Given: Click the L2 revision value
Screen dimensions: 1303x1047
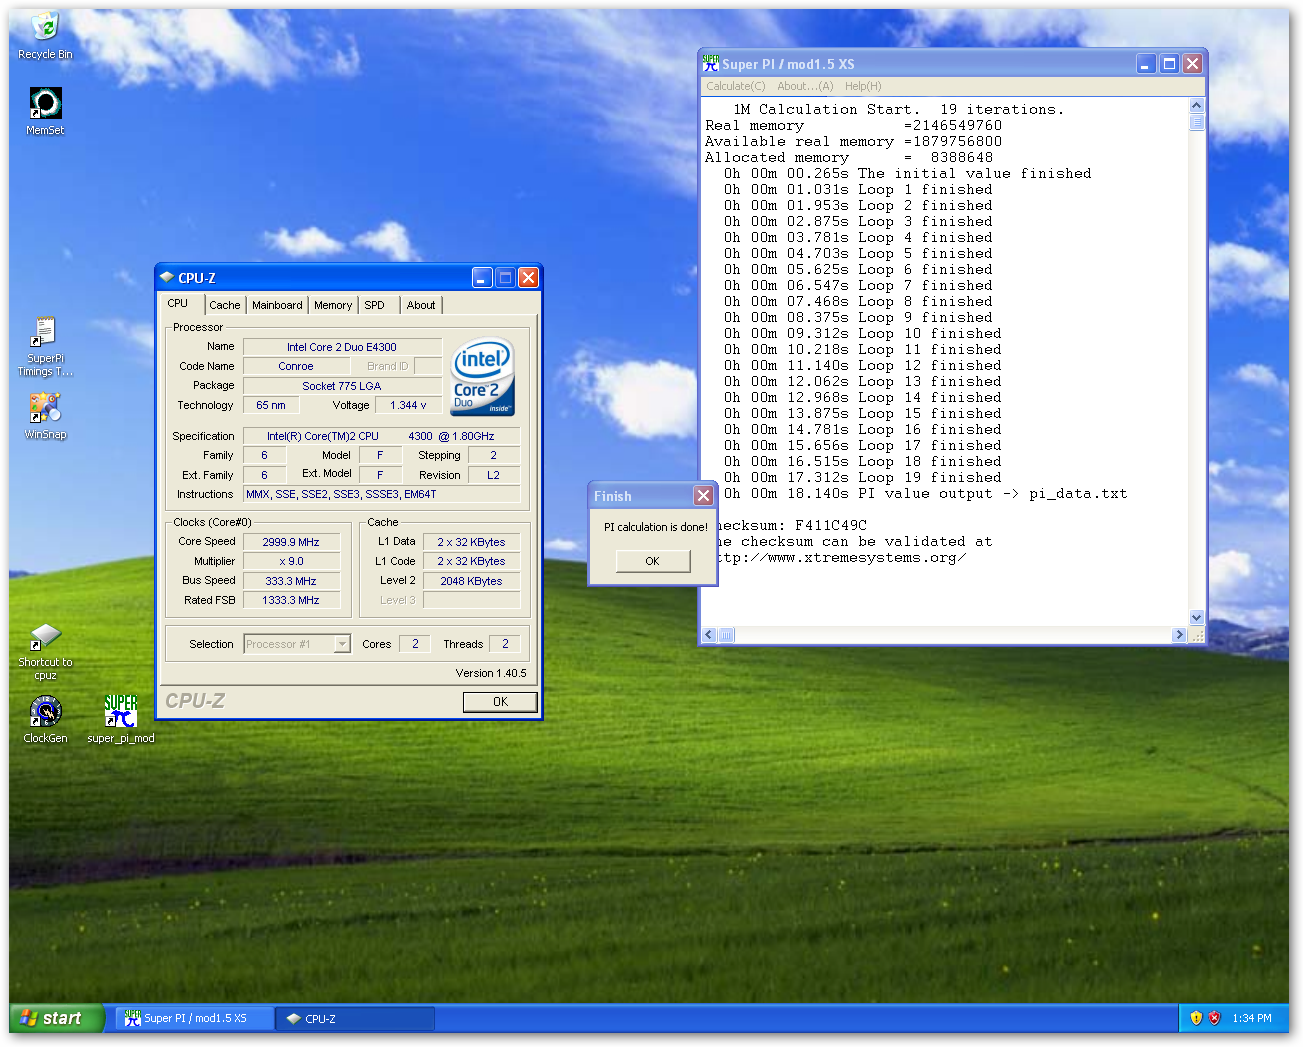Looking at the screenshot, I should click(493, 475).
